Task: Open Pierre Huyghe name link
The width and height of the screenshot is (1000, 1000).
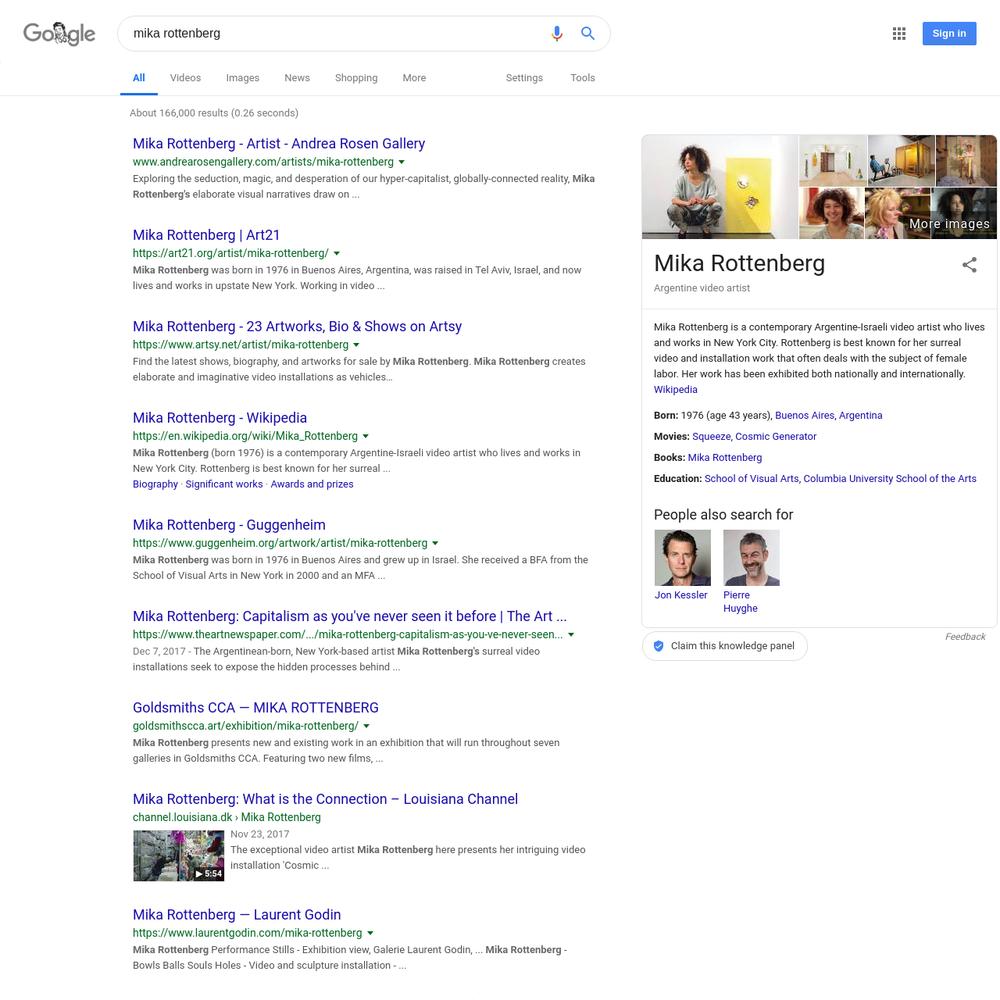Action: point(740,601)
